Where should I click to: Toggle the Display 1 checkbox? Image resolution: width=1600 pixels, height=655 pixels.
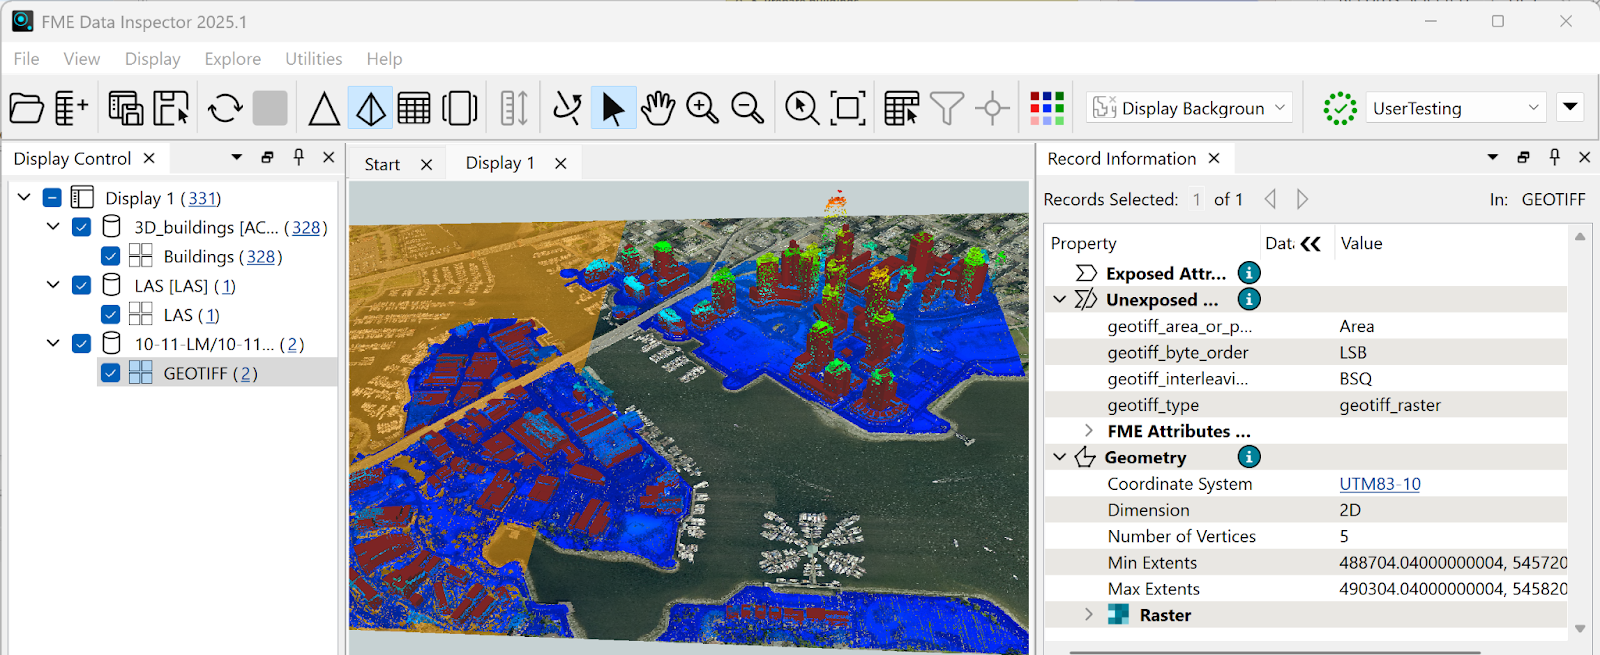pos(53,198)
